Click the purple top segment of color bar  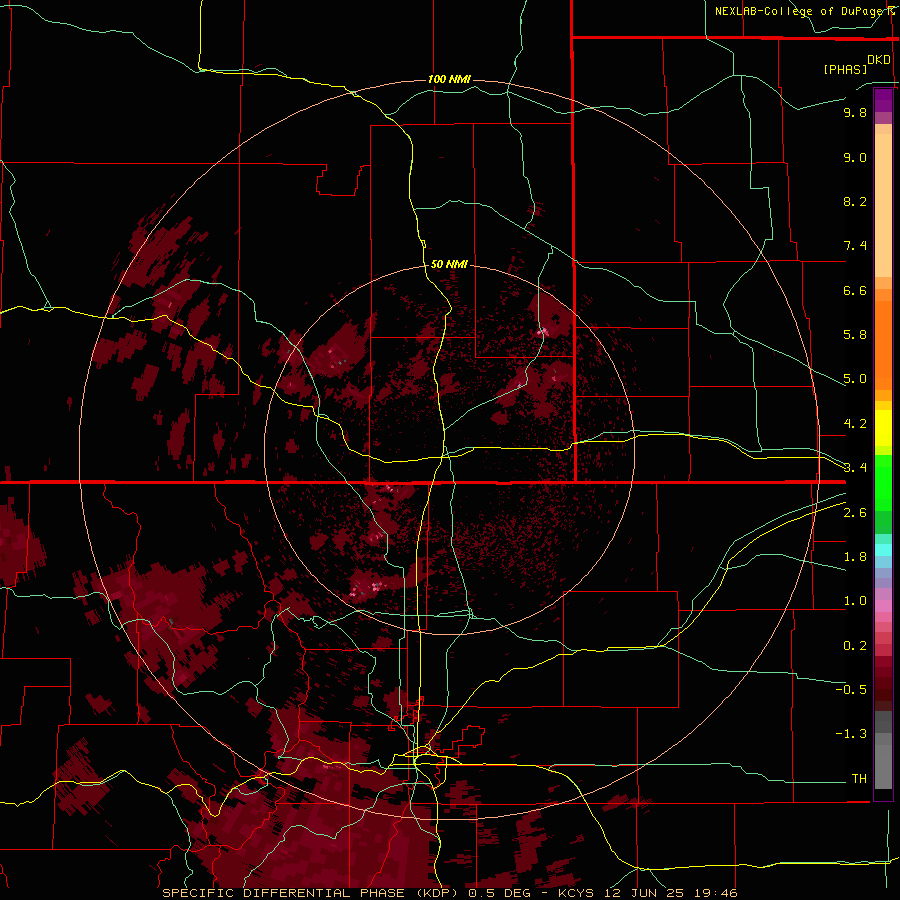pos(883,100)
